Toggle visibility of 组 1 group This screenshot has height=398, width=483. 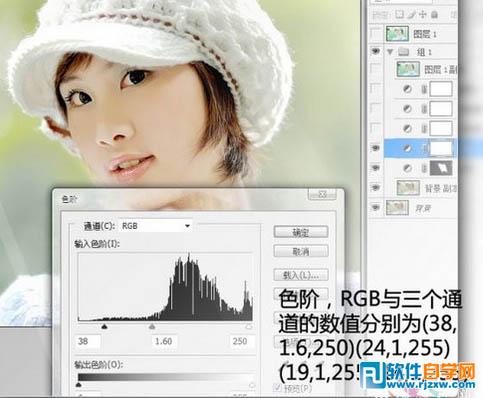(376, 51)
